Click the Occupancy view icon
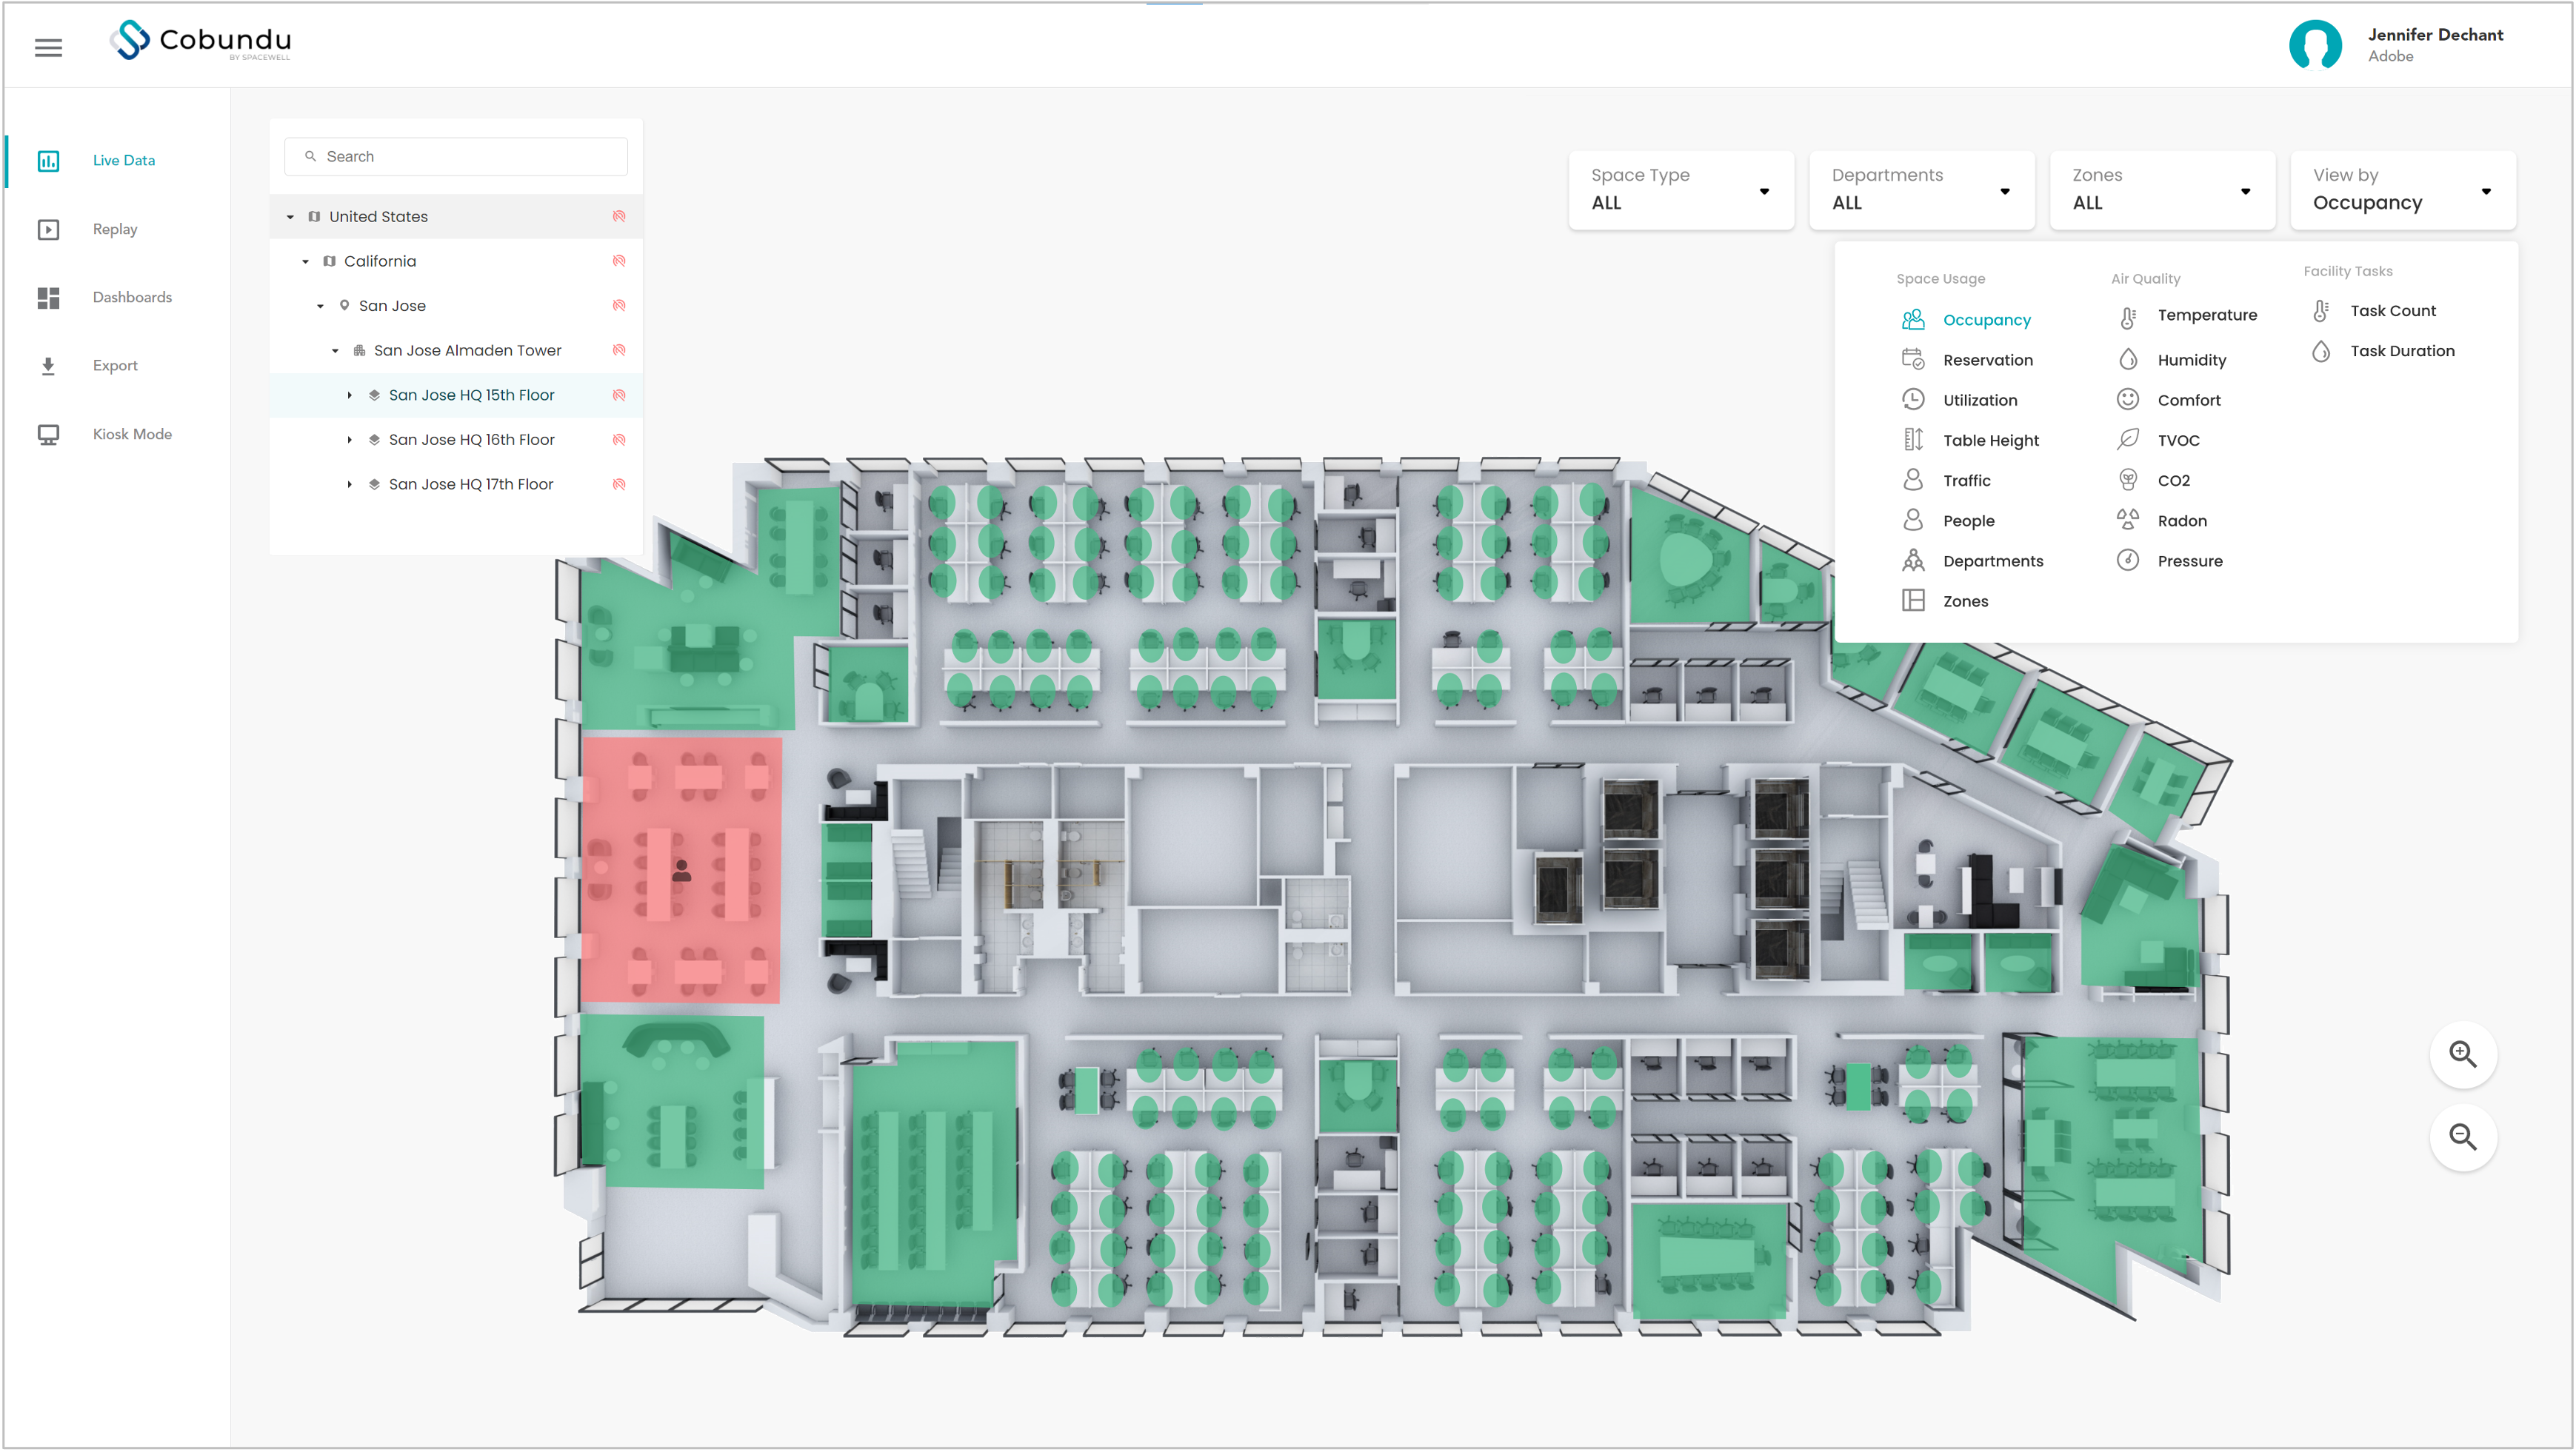This screenshot has width=2576, height=1452. pyautogui.click(x=1915, y=320)
